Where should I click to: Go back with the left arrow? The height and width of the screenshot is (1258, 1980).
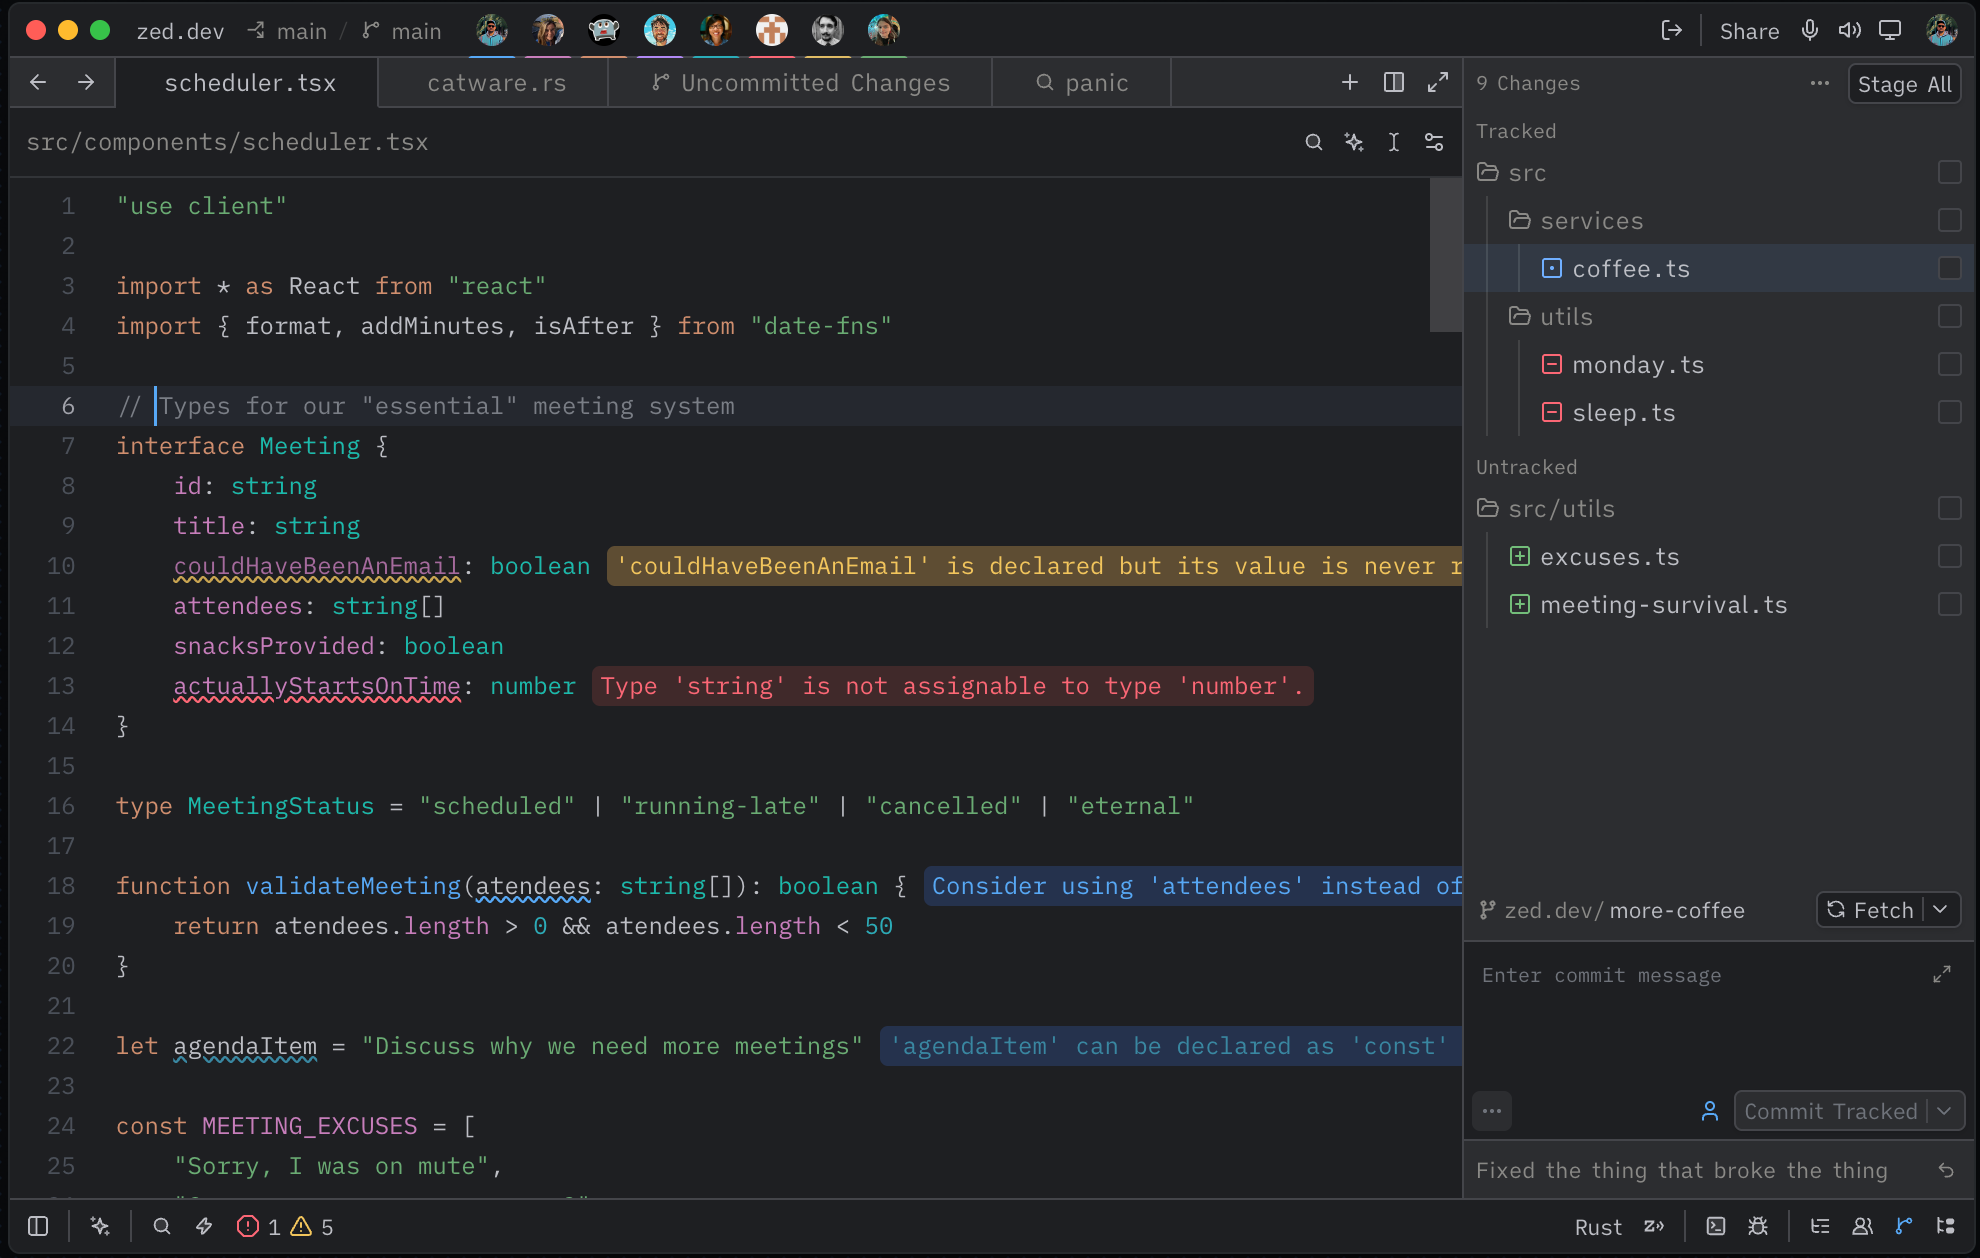tap(38, 82)
